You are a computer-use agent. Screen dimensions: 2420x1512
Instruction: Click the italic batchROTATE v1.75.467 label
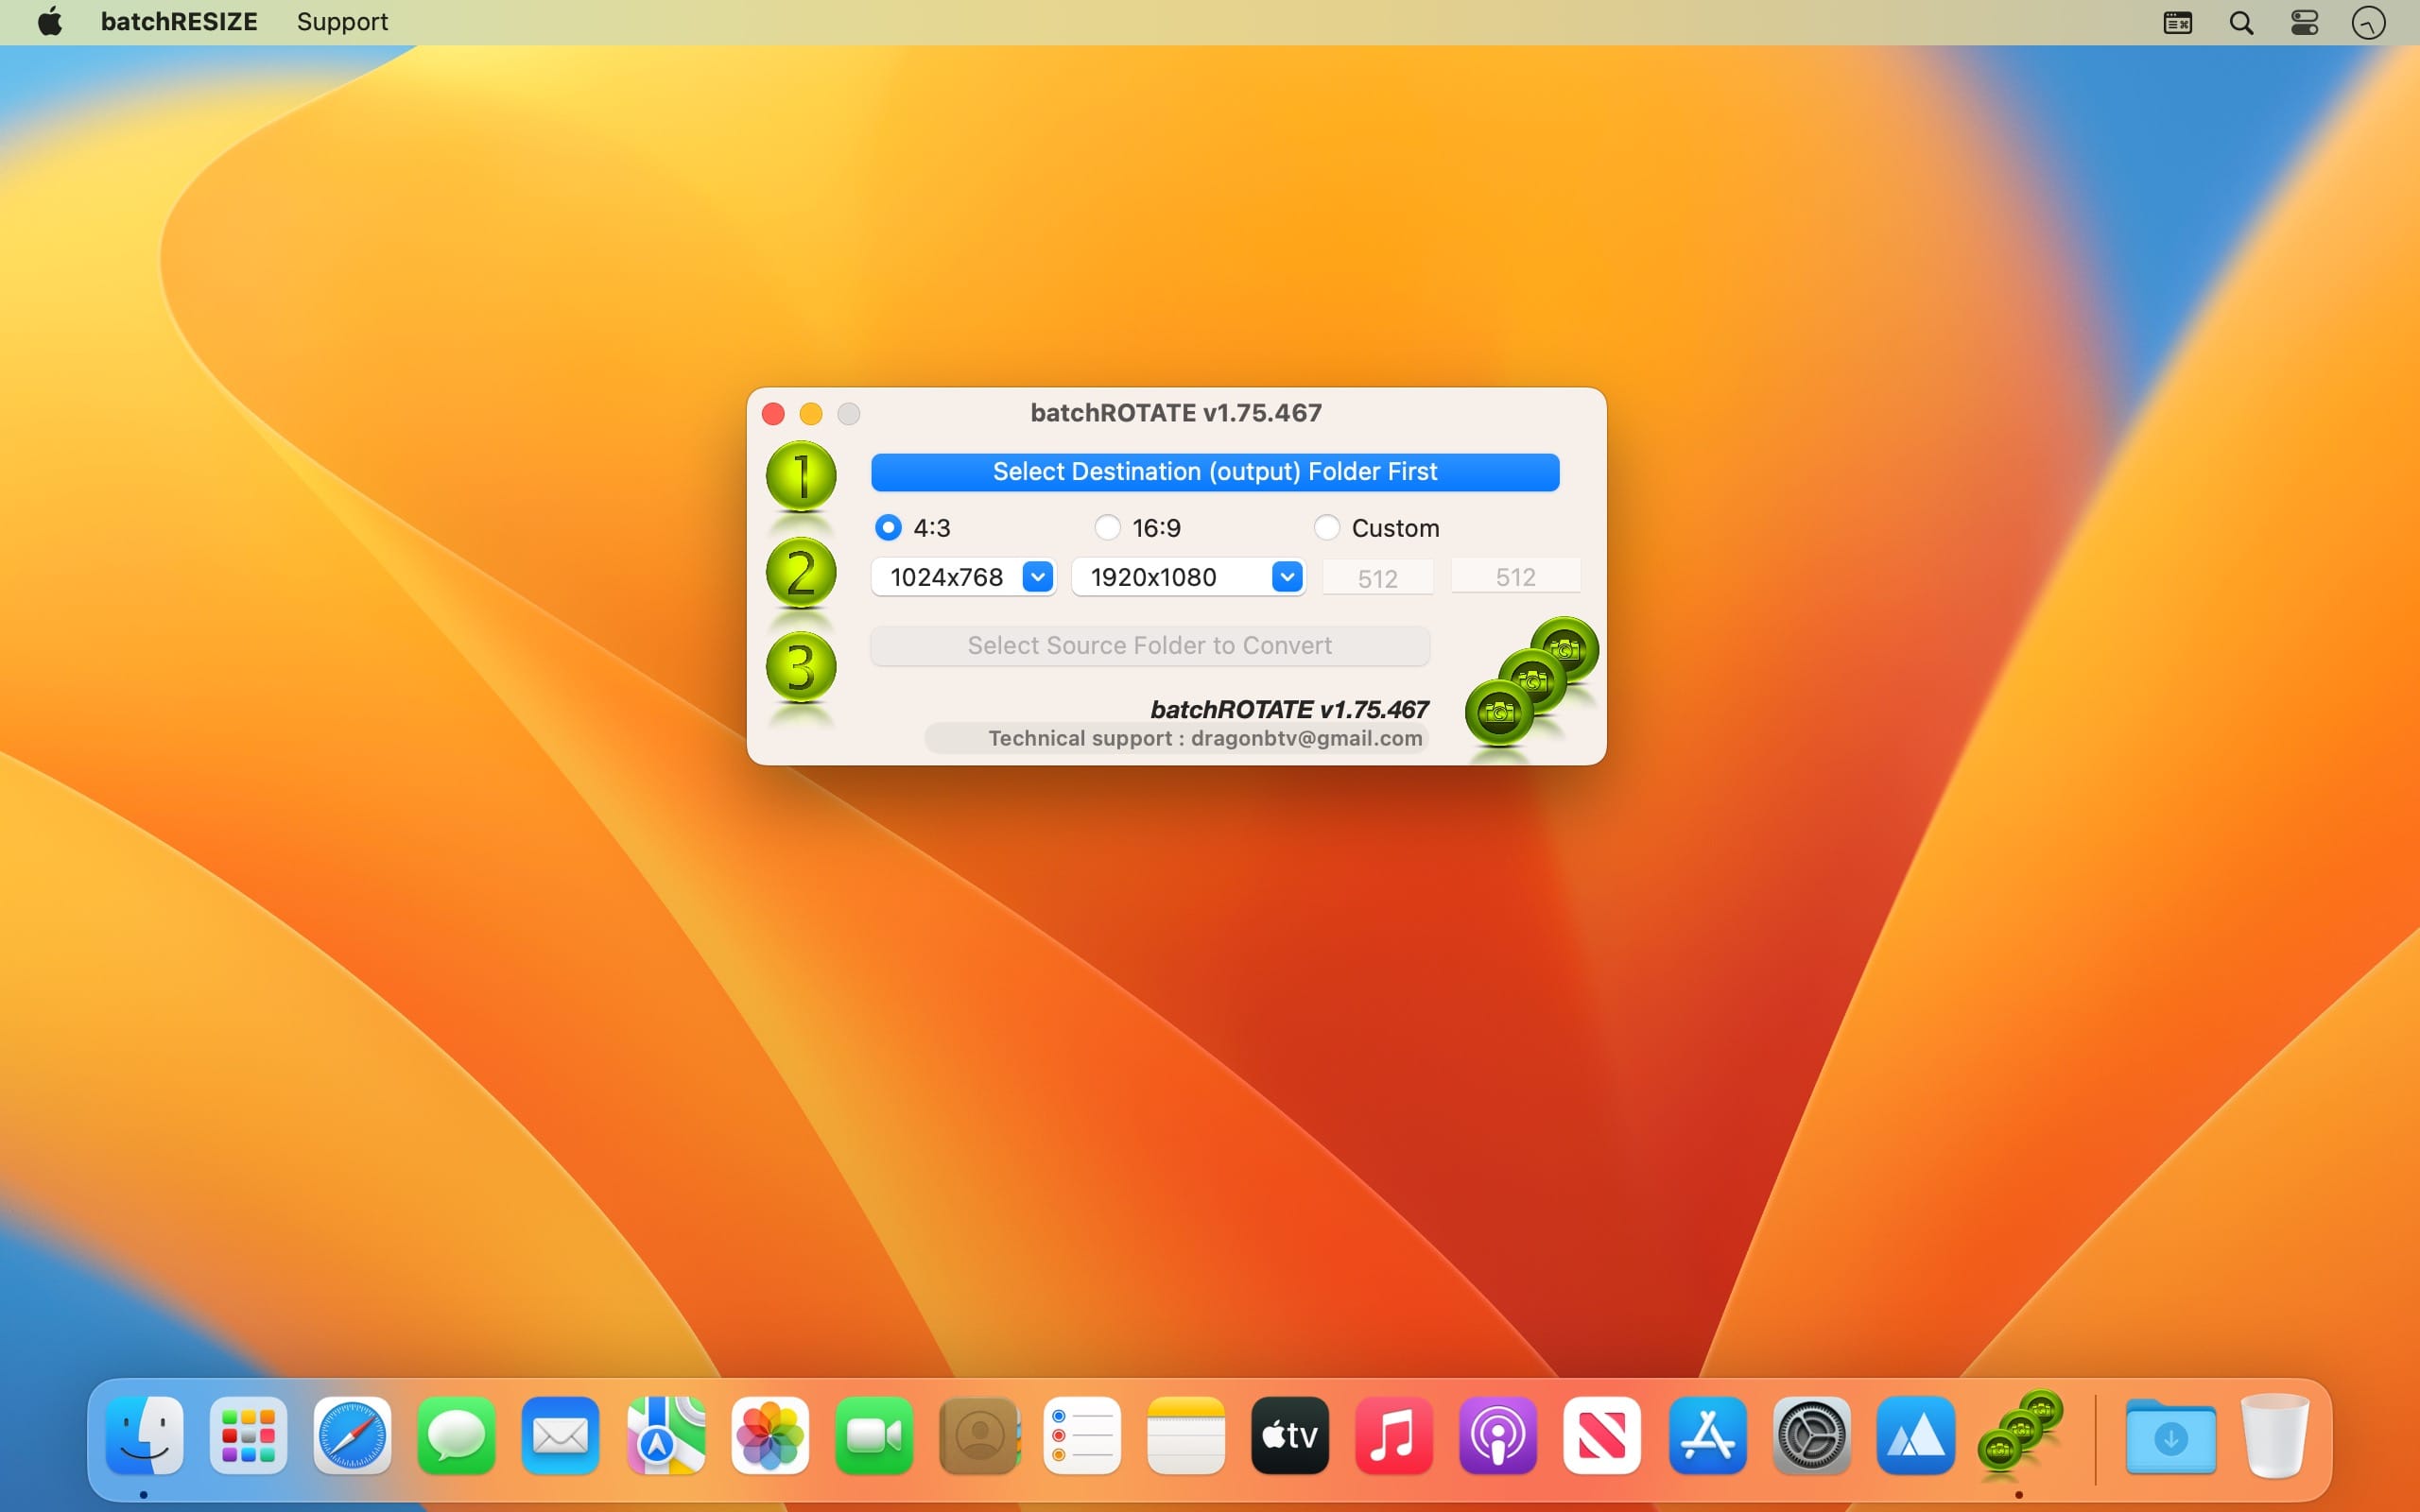[x=1289, y=709]
